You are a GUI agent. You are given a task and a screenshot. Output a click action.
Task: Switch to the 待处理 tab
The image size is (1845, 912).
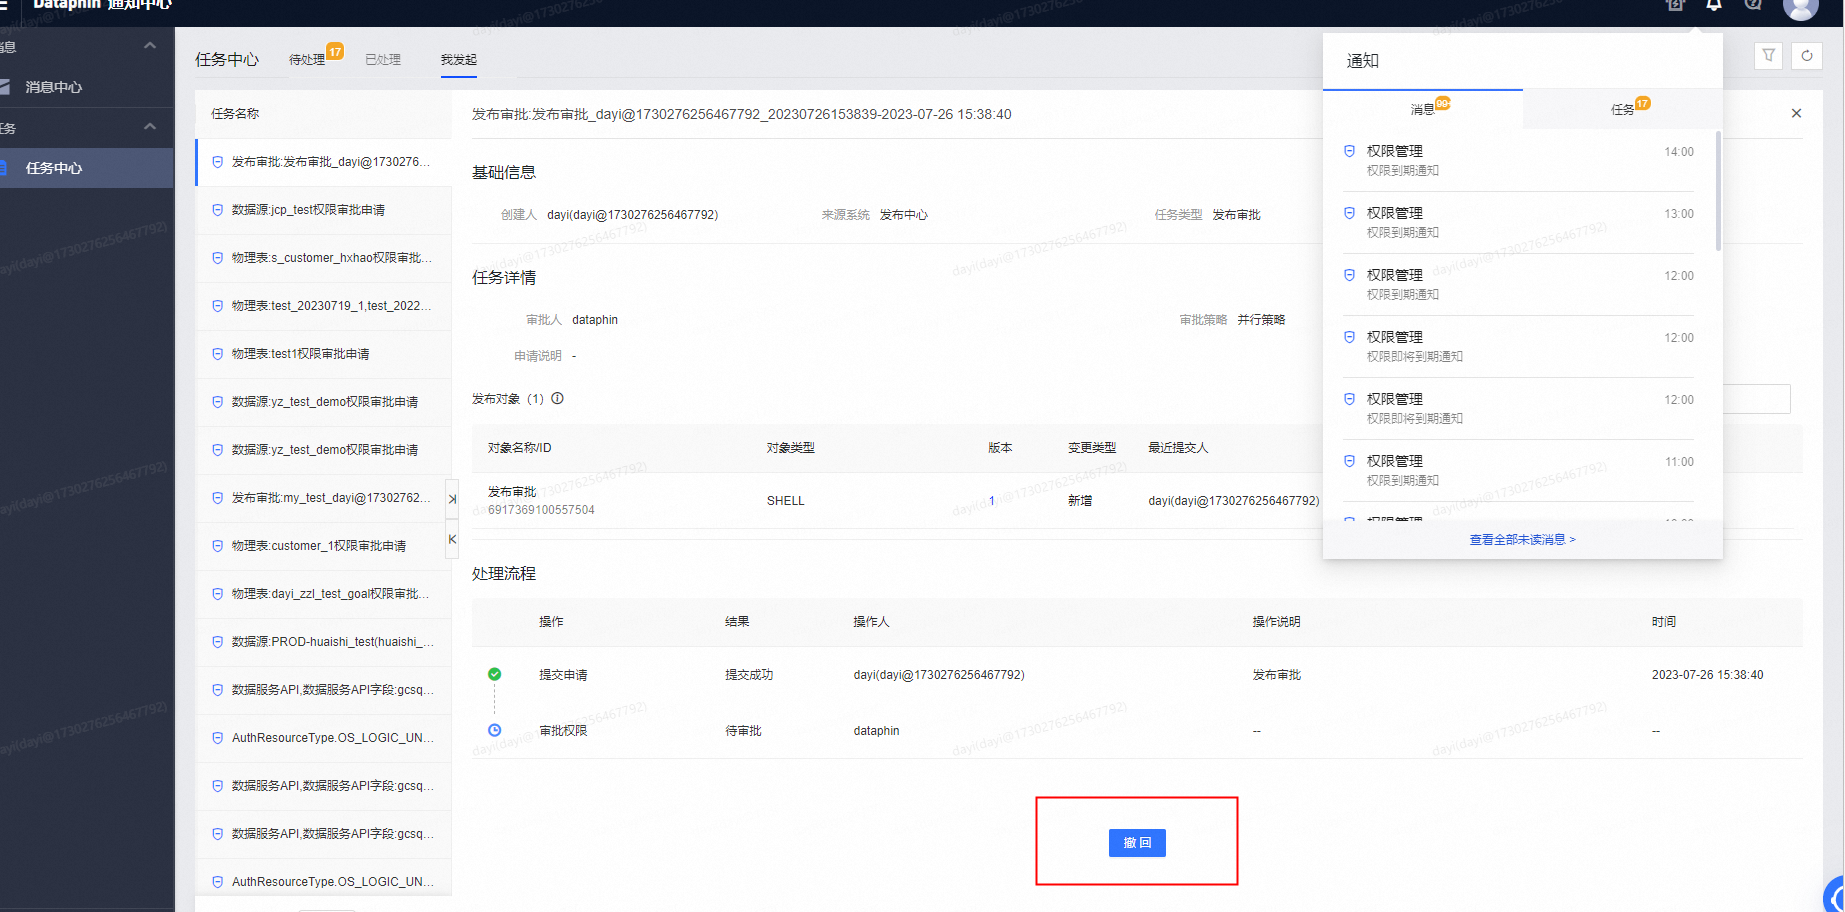point(307,60)
